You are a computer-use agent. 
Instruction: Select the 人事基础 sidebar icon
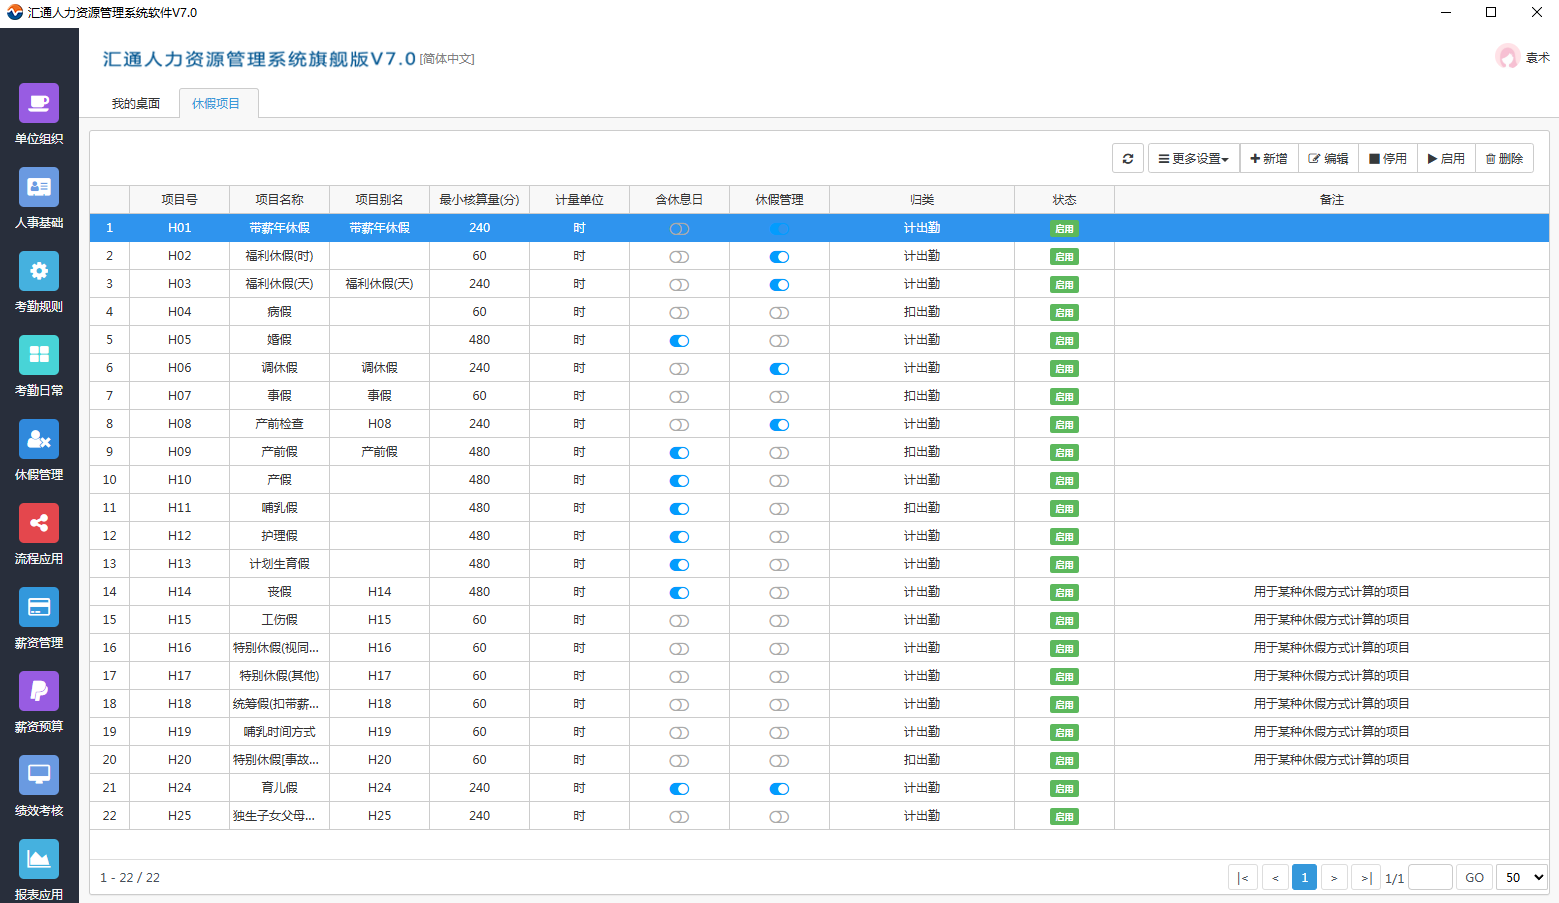point(39,197)
